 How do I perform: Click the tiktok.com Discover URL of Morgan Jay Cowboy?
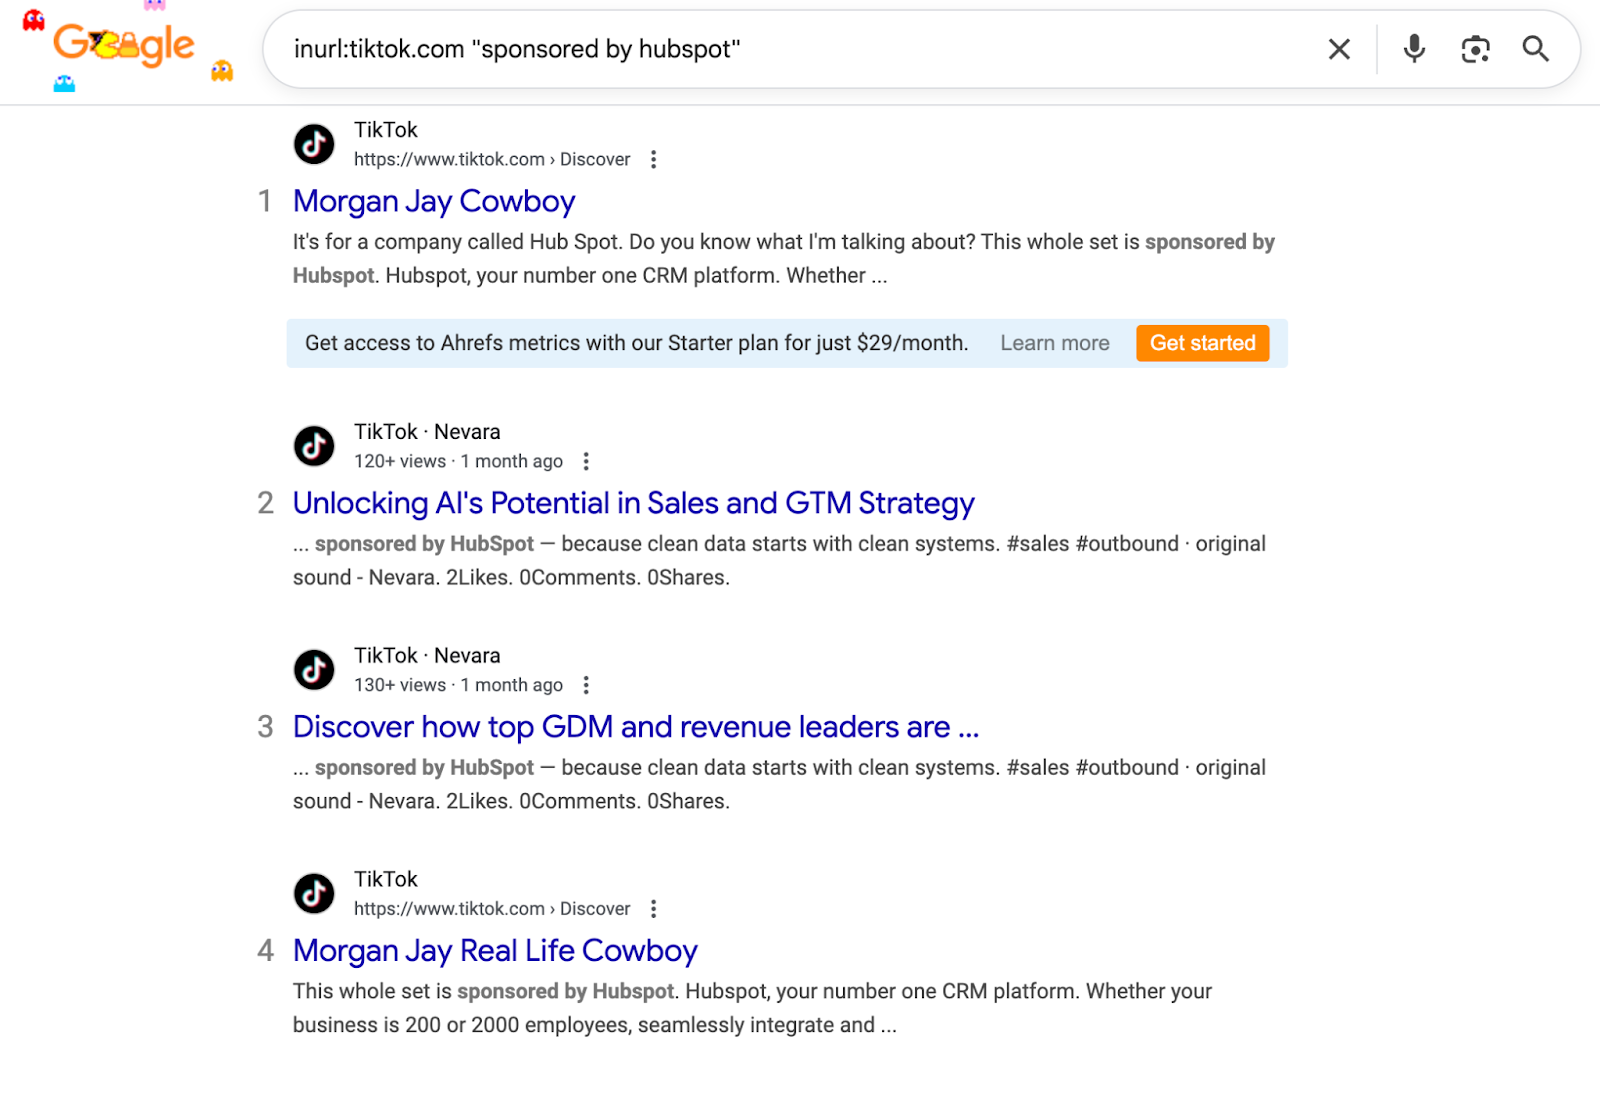tap(492, 159)
